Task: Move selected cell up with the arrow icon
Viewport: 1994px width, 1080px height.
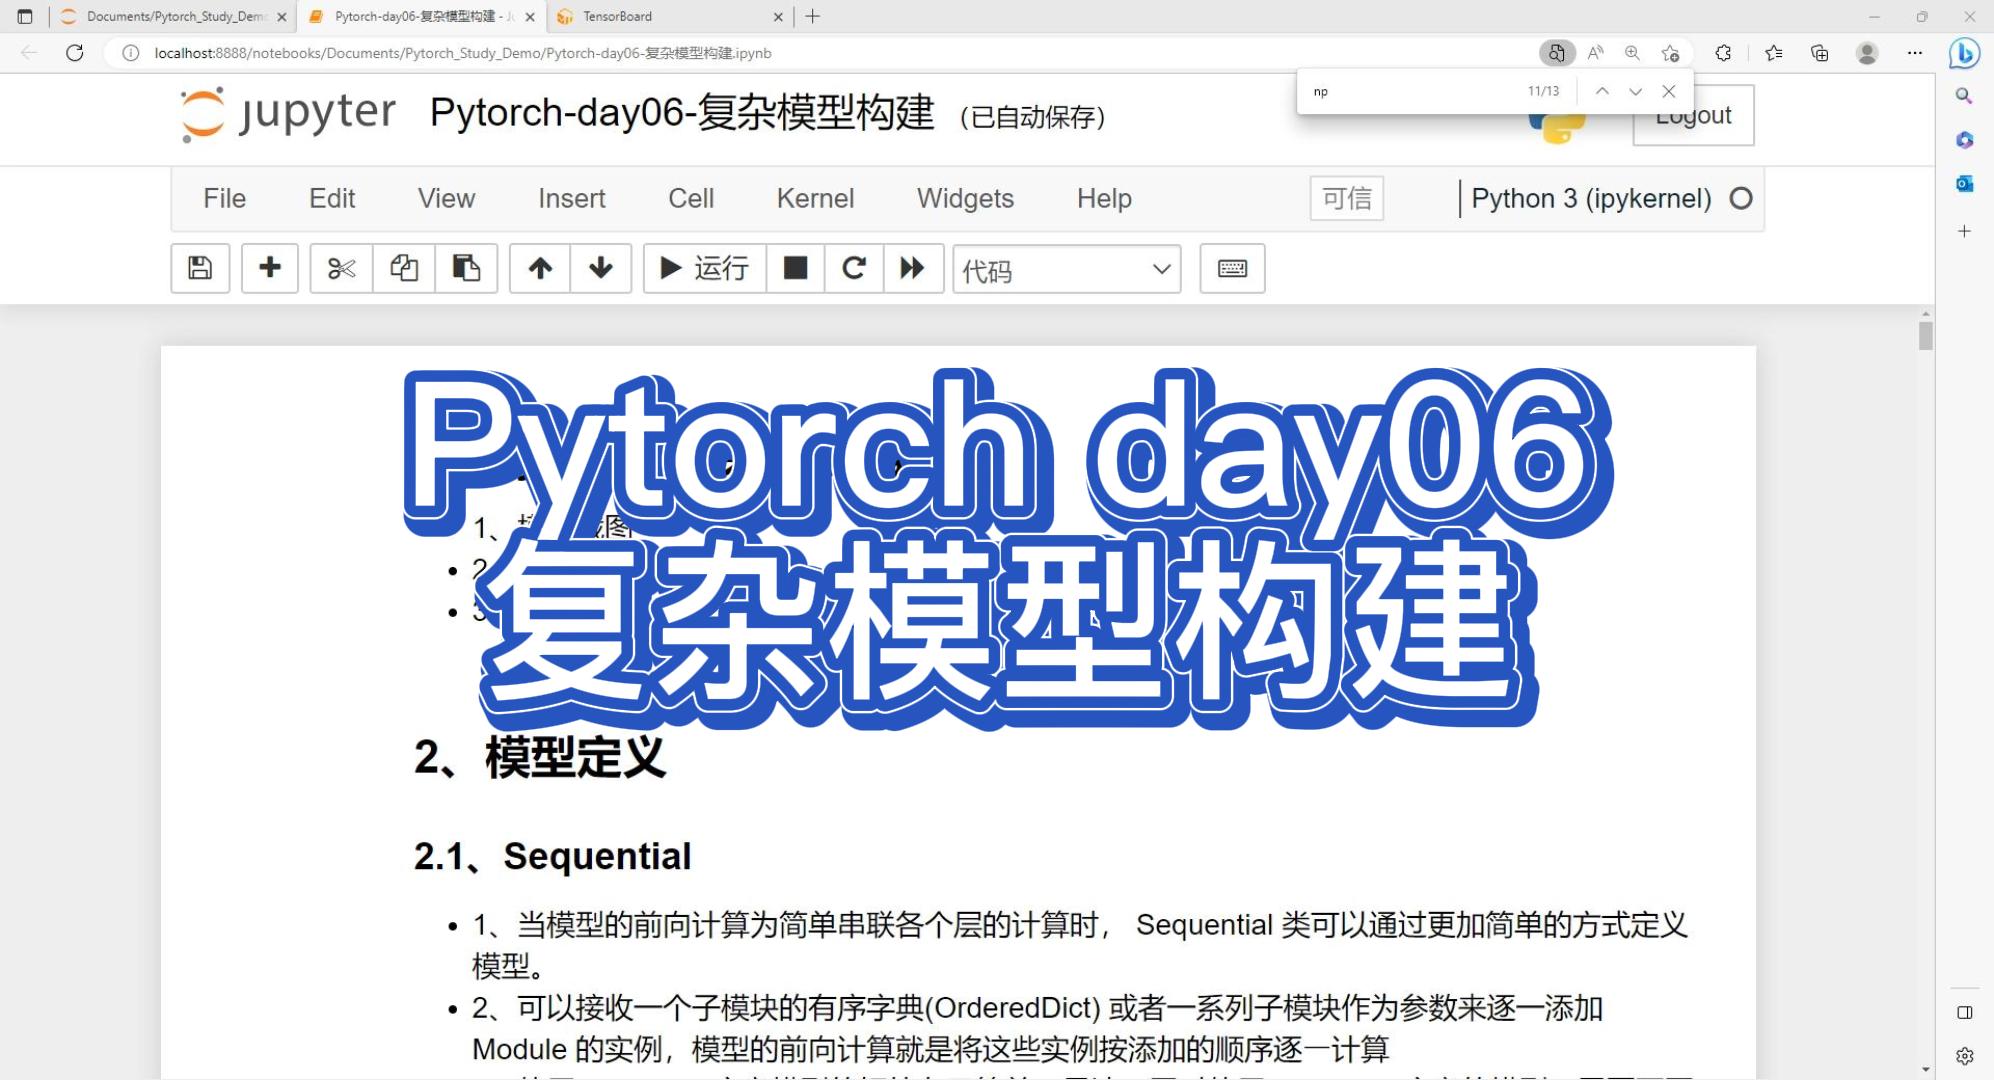Action: (x=540, y=268)
